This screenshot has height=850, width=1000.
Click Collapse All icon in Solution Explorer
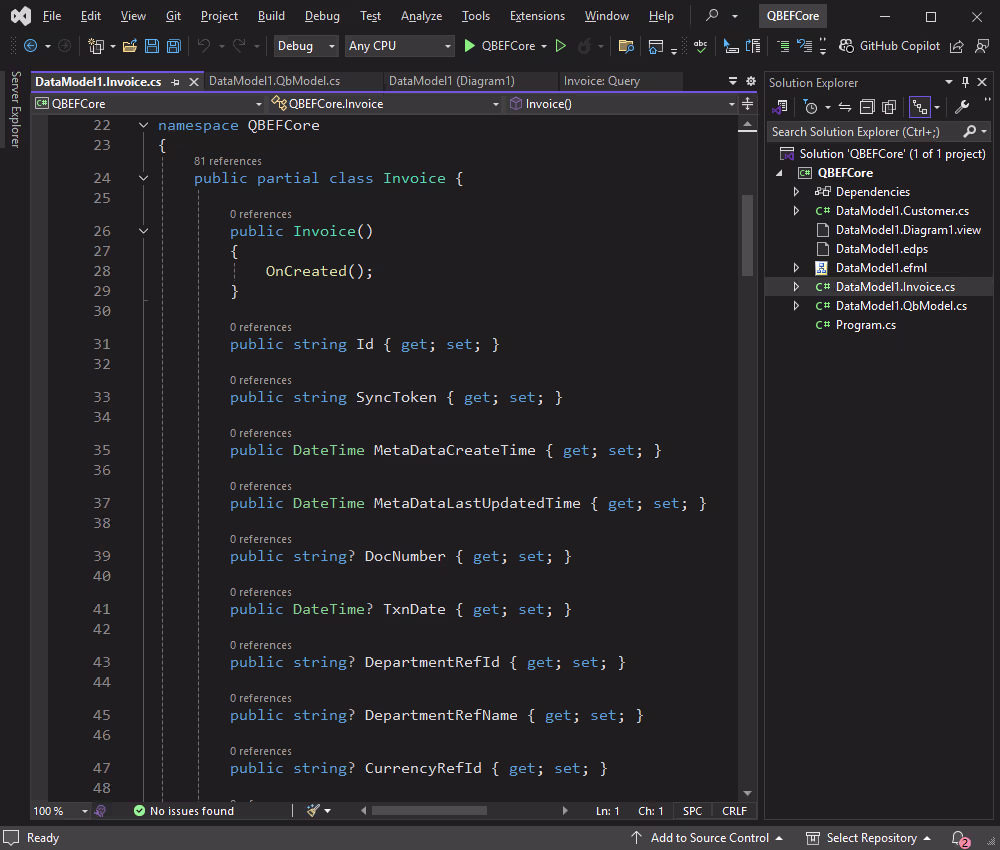867,107
